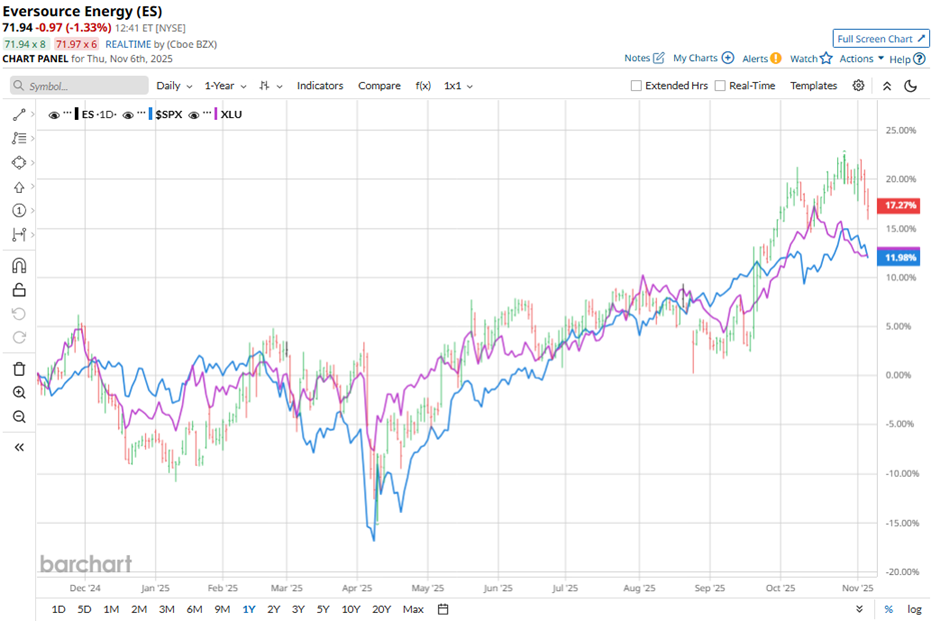Open the chart type bar style dropdown
Screen dimensions: 940x621
(270, 86)
